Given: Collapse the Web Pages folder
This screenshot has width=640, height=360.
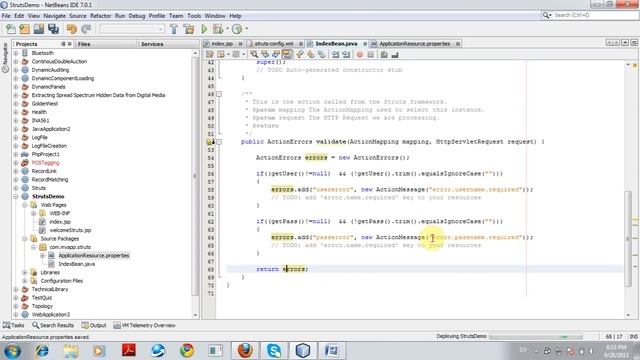Looking at the screenshot, I should (25, 205).
